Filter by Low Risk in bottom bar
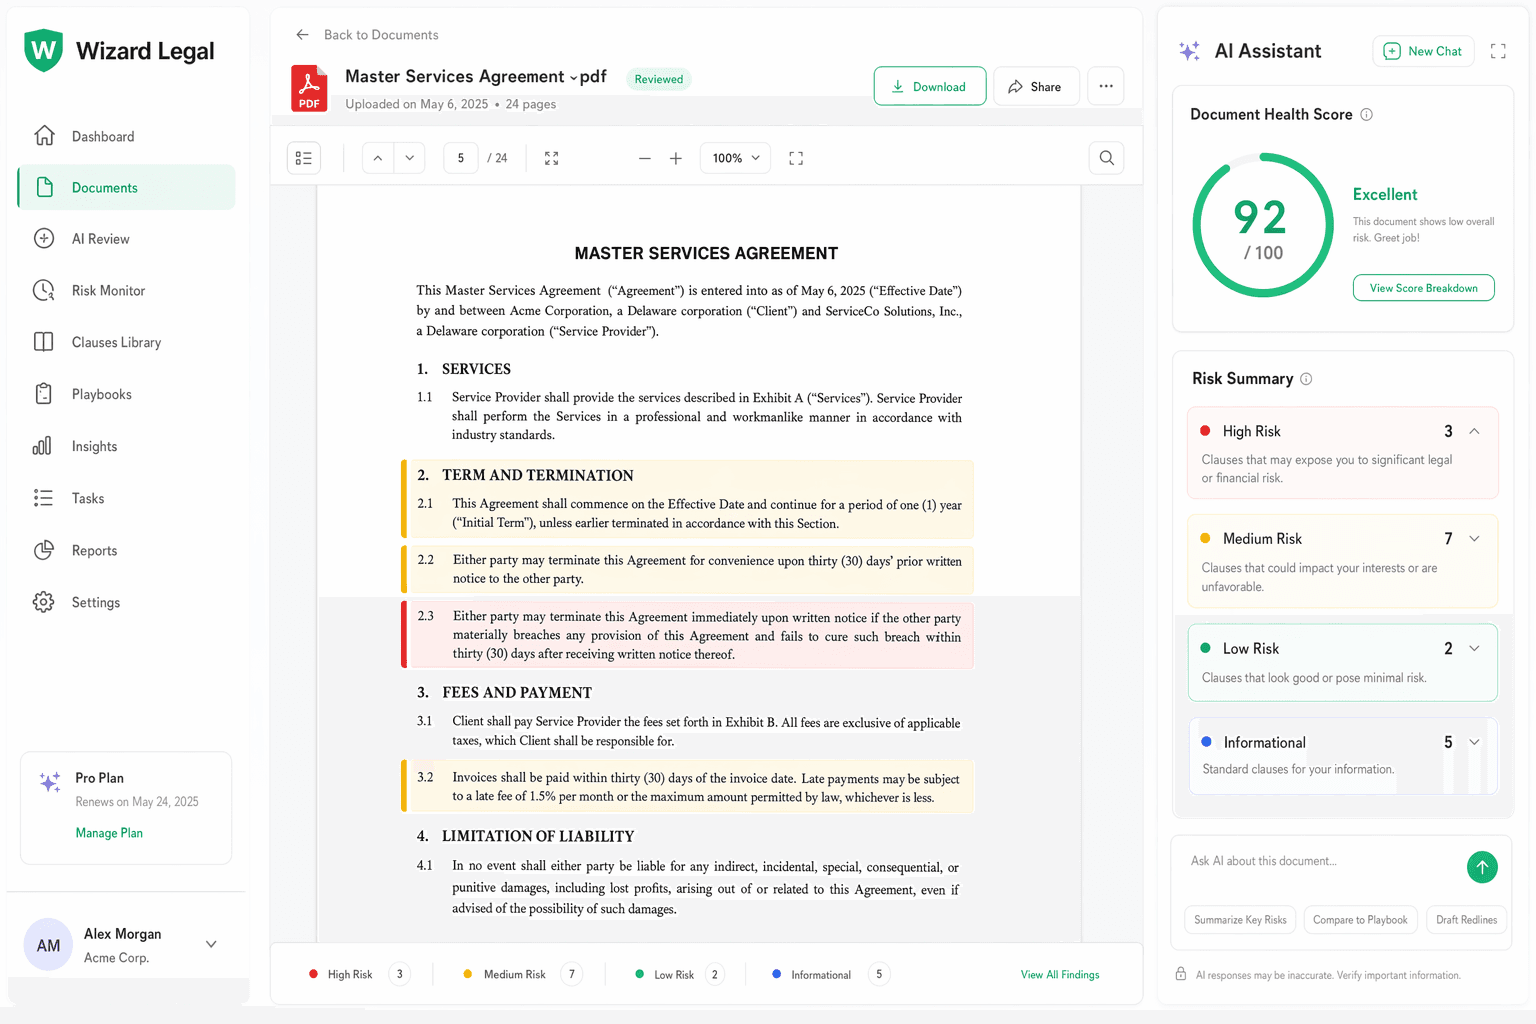This screenshot has width=1536, height=1024. click(x=681, y=974)
